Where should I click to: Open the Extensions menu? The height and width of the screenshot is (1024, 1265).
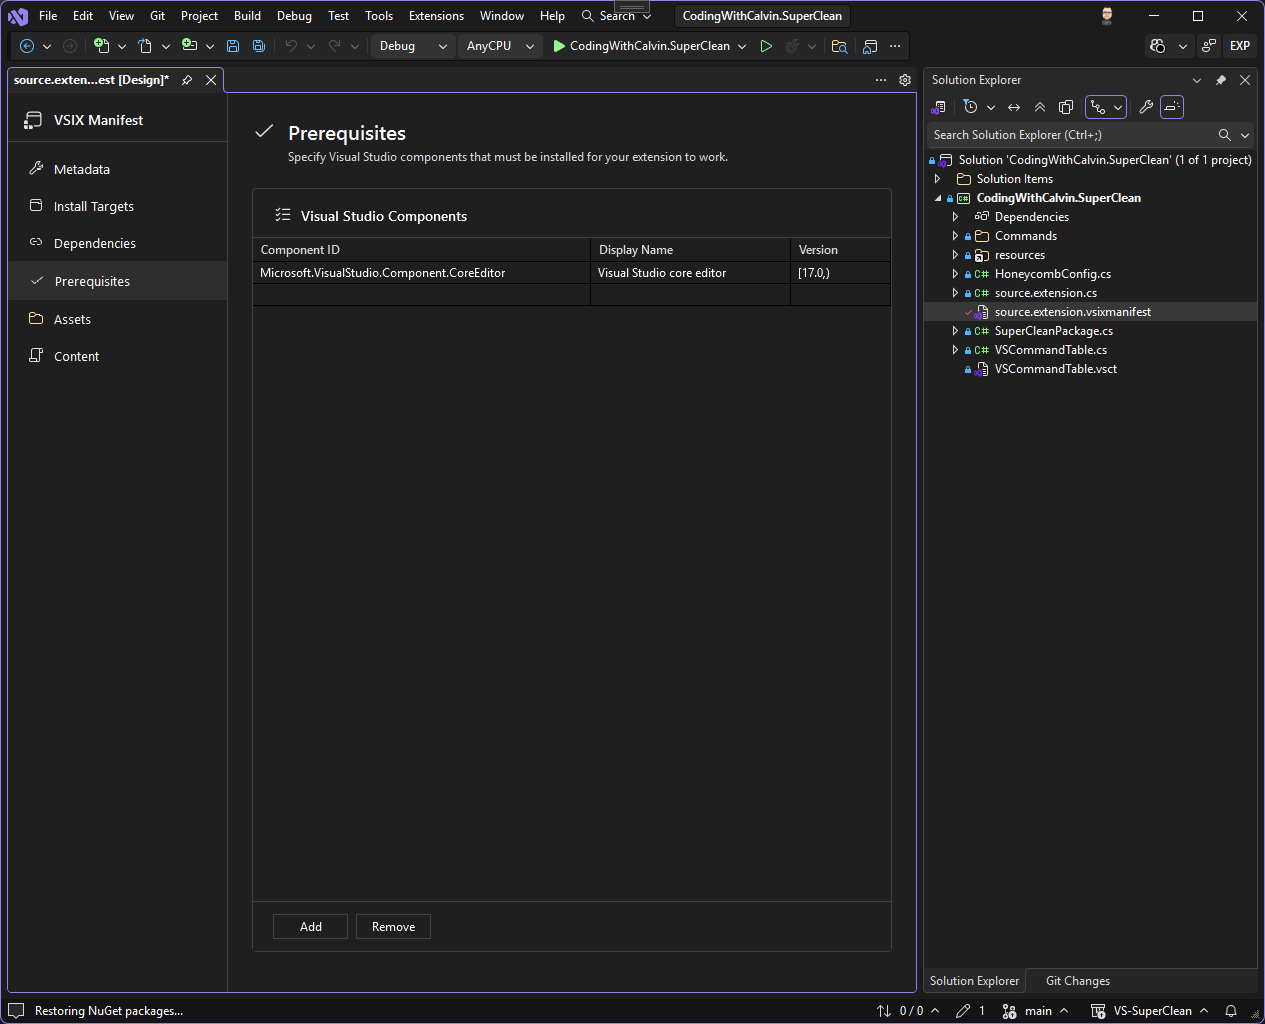coord(436,16)
